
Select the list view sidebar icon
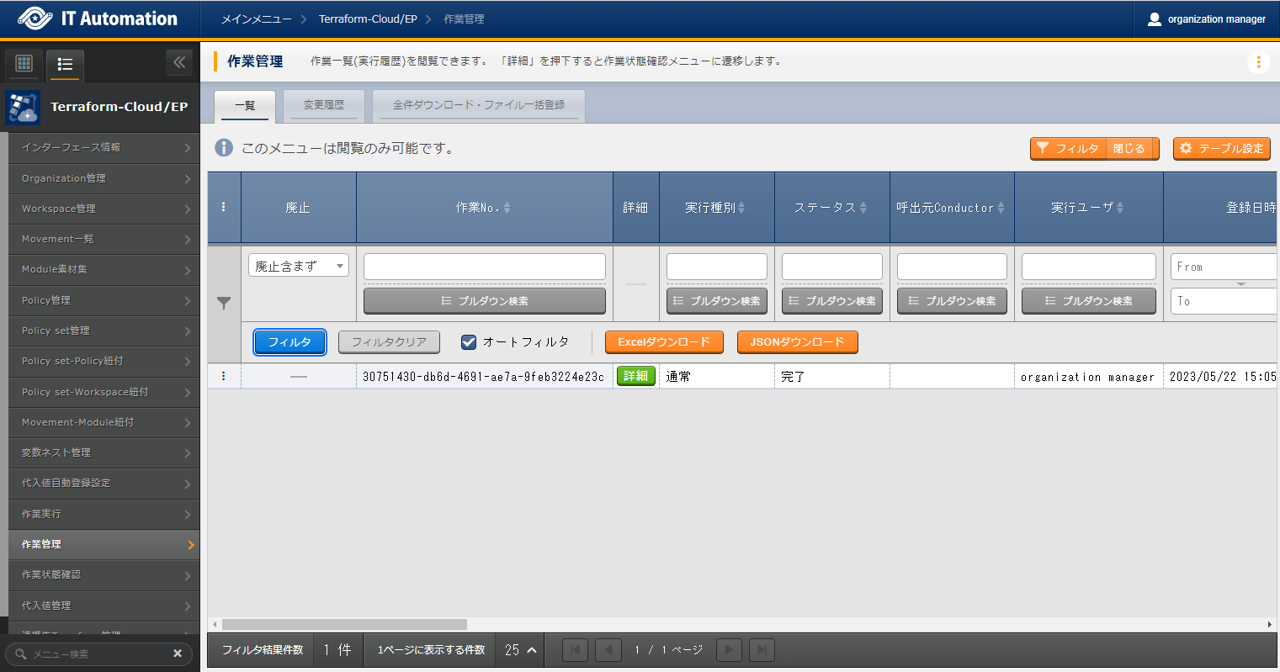click(x=65, y=64)
